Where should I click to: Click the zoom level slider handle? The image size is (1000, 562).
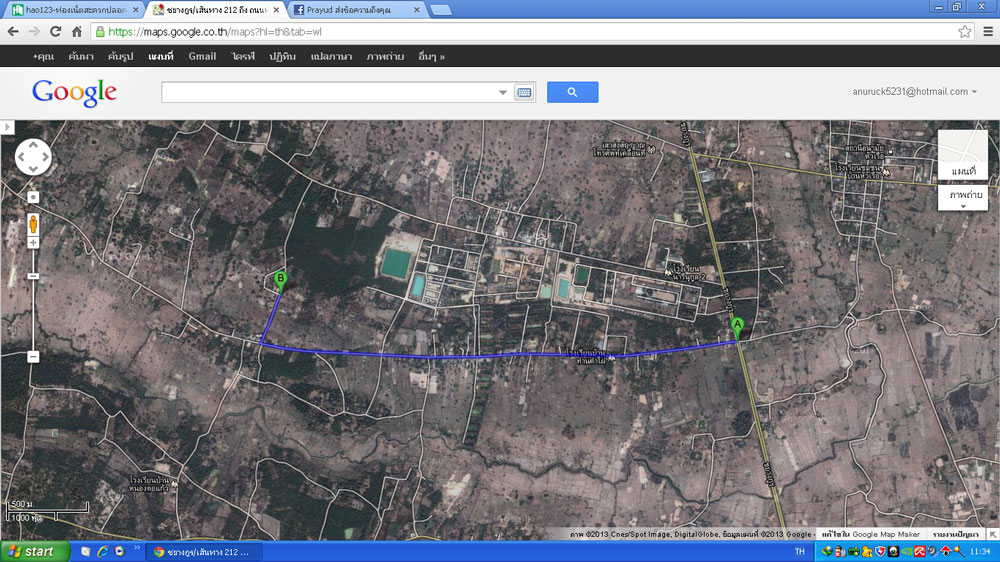33,276
